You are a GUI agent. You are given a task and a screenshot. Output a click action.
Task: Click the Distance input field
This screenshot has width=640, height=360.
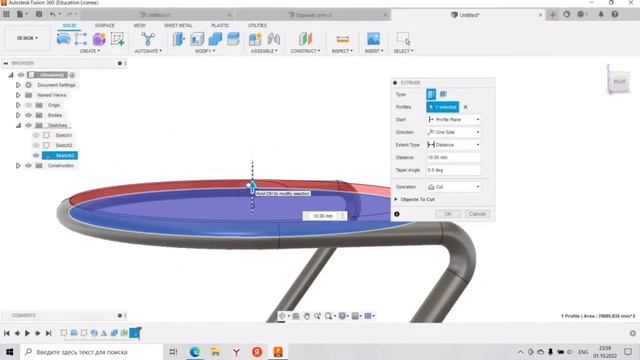(x=453, y=158)
